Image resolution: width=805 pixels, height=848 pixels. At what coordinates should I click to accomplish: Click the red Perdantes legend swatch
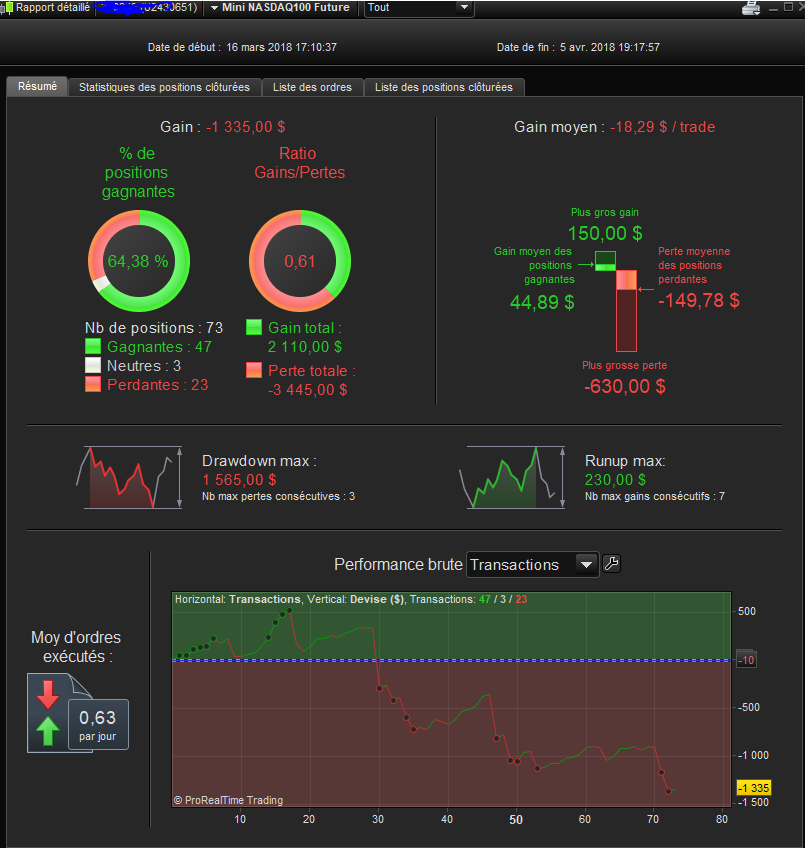93,384
